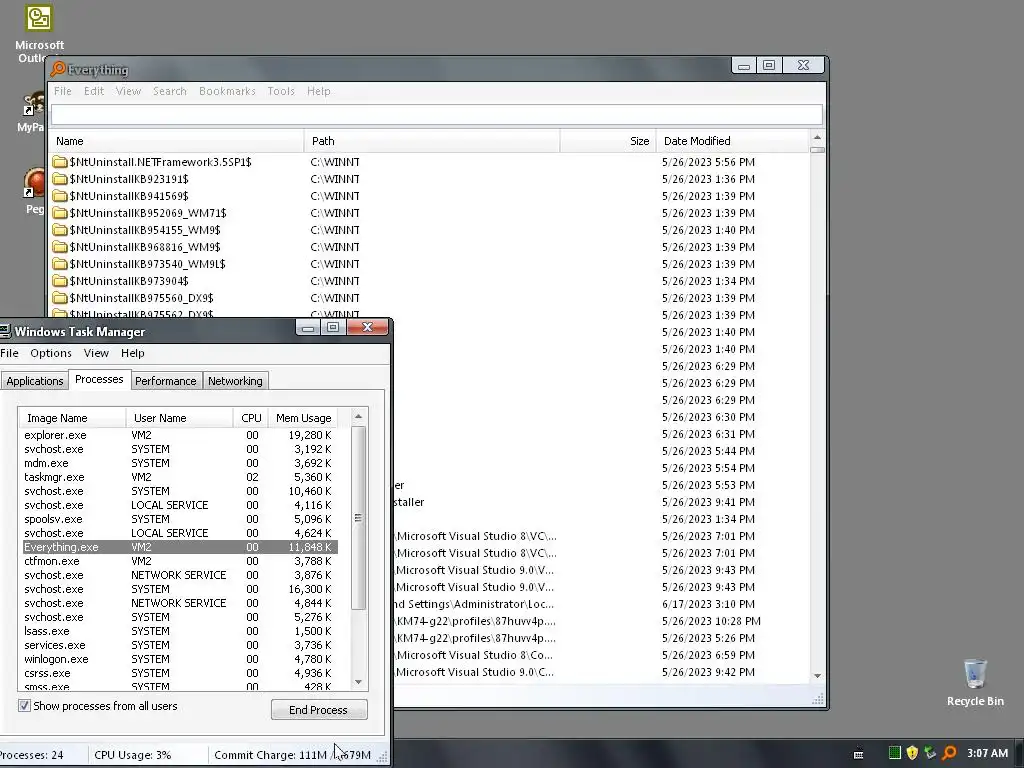Select the $NtUninstallKB973540_WM9L$ folder icon
The image size is (1024, 768).
coord(60,263)
